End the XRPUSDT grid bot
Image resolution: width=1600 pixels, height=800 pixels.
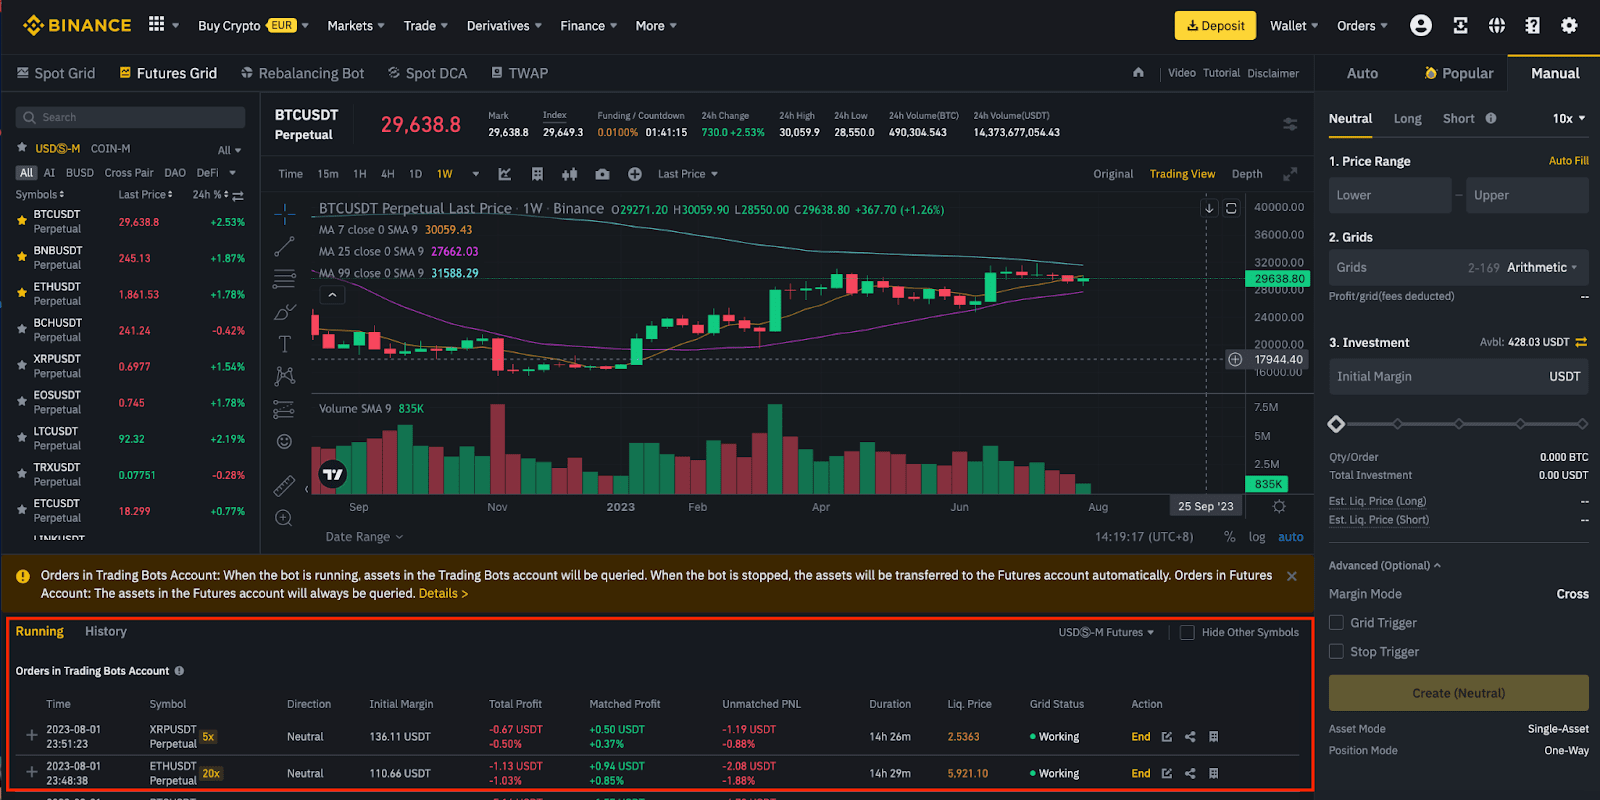(1141, 737)
